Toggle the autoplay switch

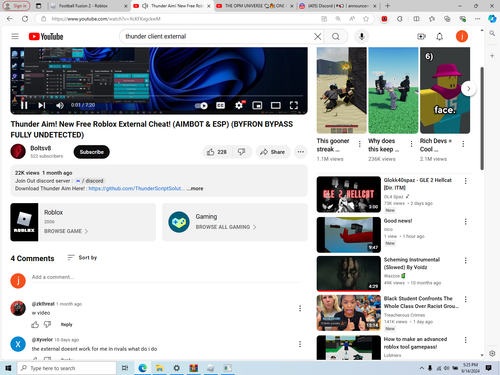[x=201, y=106]
